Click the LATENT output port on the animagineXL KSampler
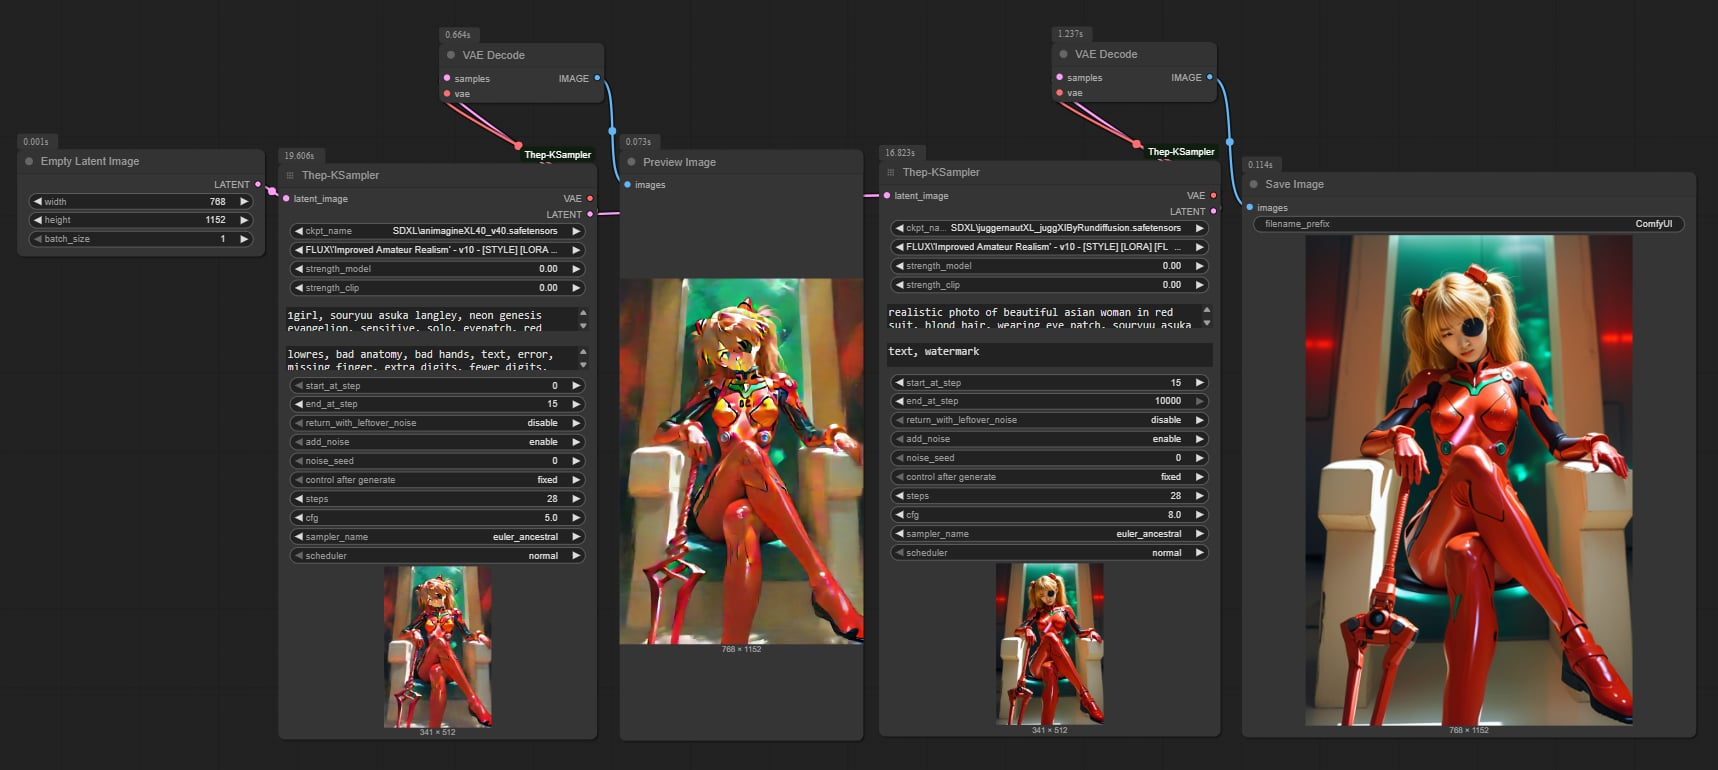Image resolution: width=1718 pixels, height=770 pixels. 590,214
